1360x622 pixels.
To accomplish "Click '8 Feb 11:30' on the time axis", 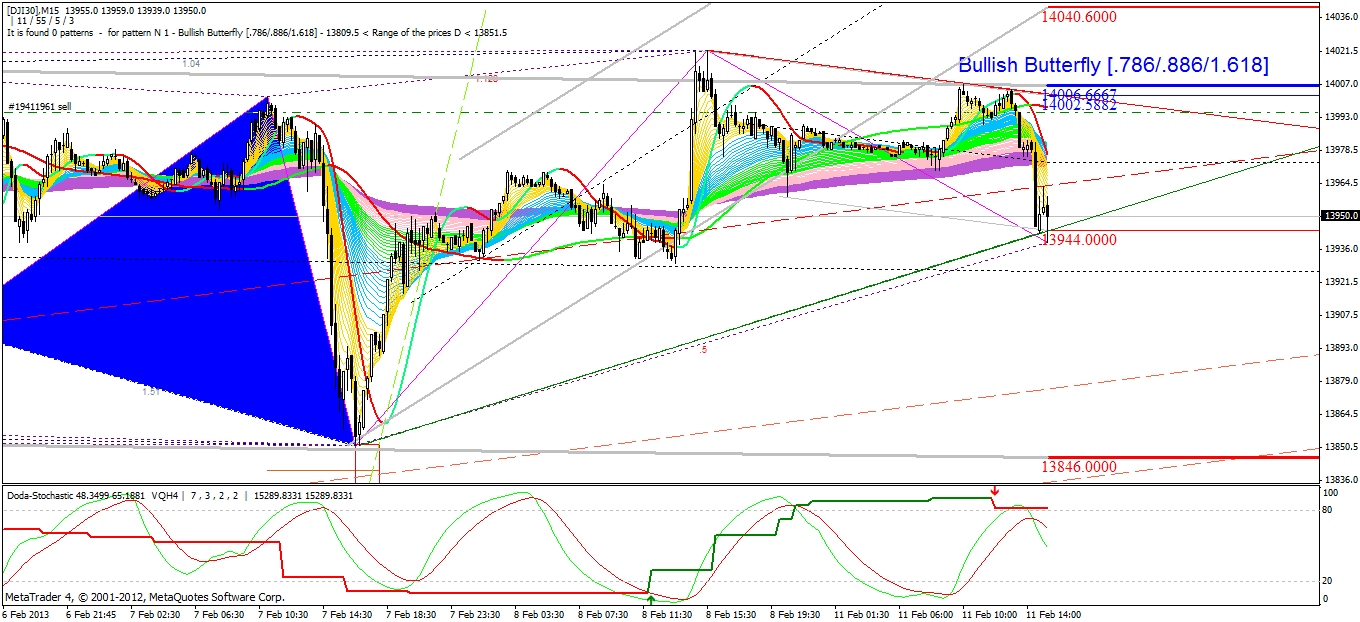I will pyautogui.click(x=668, y=614).
